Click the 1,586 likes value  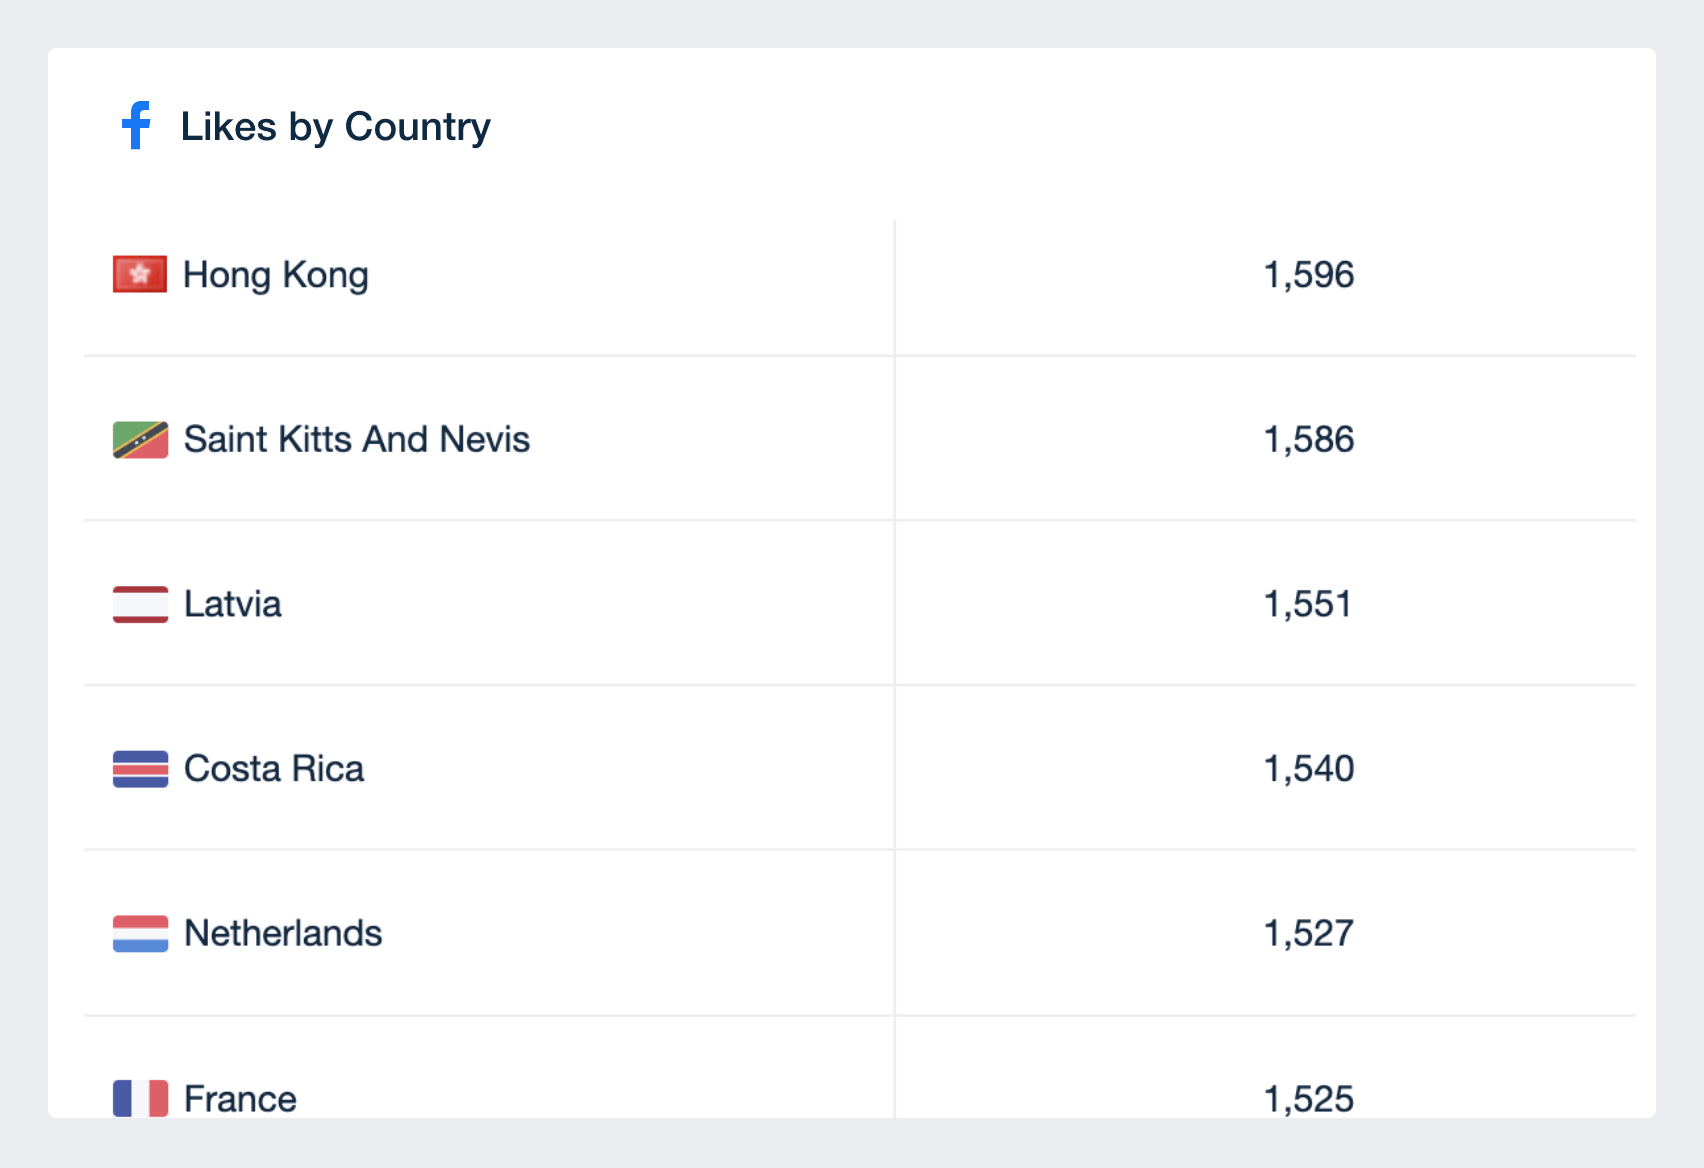pos(1309,440)
